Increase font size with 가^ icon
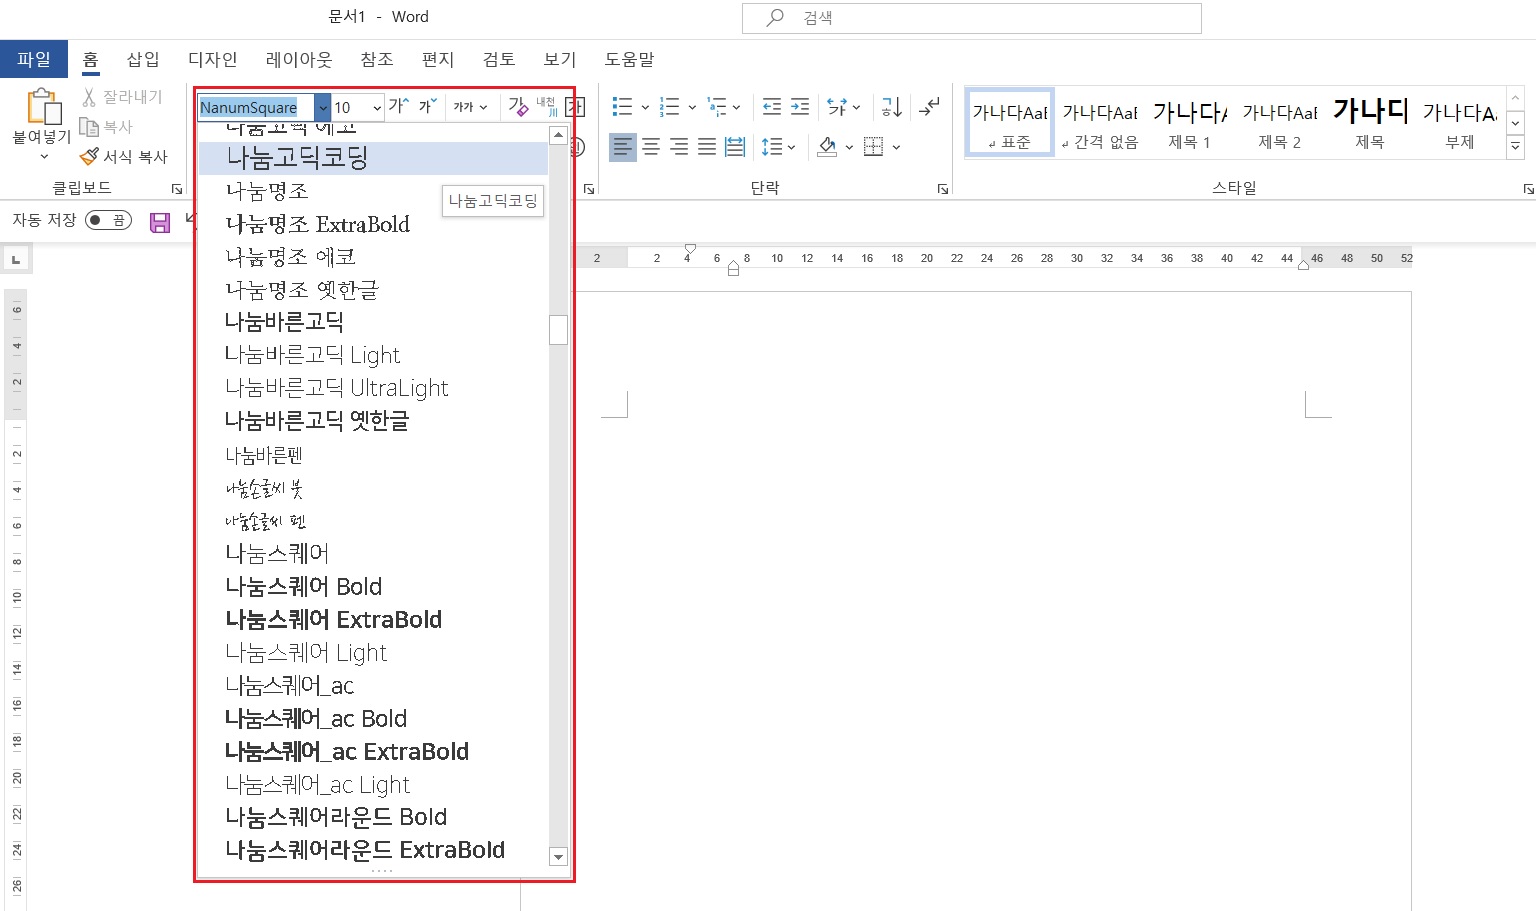Screen dimensions: 1536x911 coord(399,106)
